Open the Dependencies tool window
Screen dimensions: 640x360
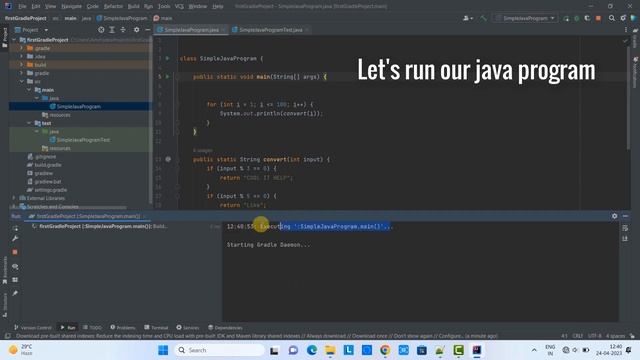(225, 327)
